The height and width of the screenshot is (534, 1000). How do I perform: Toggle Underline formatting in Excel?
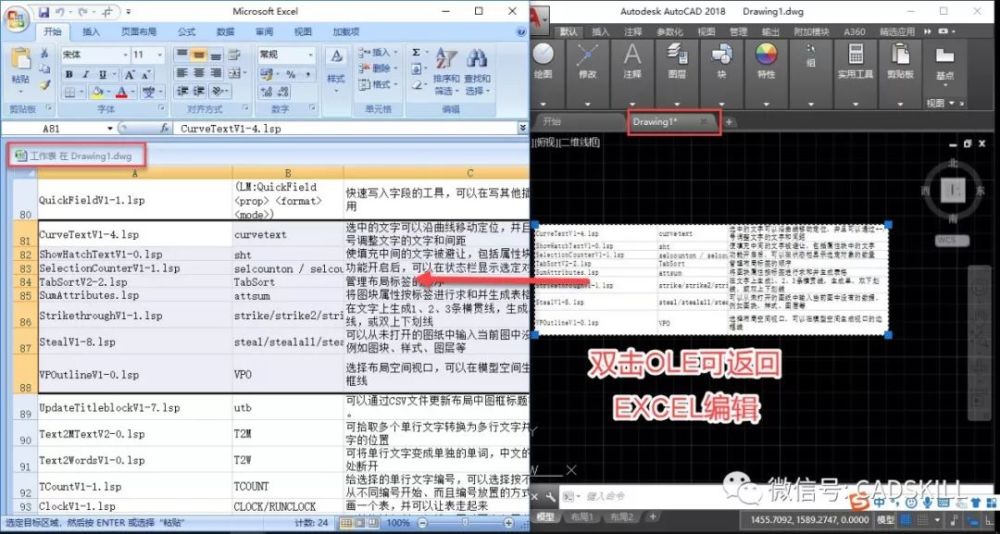point(102,74)
